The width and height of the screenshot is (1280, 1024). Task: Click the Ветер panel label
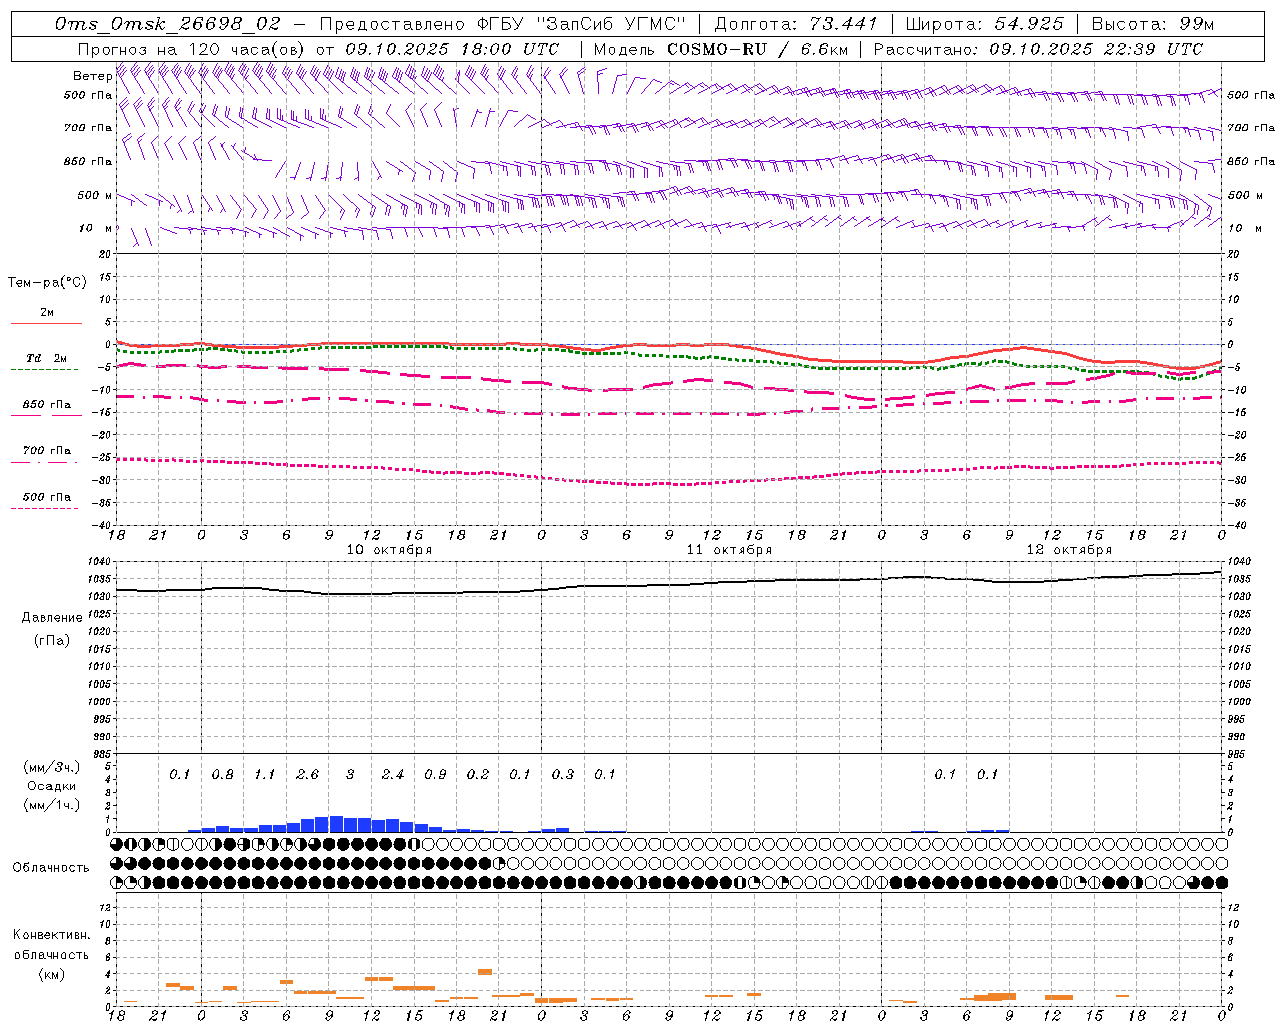pyautogui.click(x=92, y=76)
